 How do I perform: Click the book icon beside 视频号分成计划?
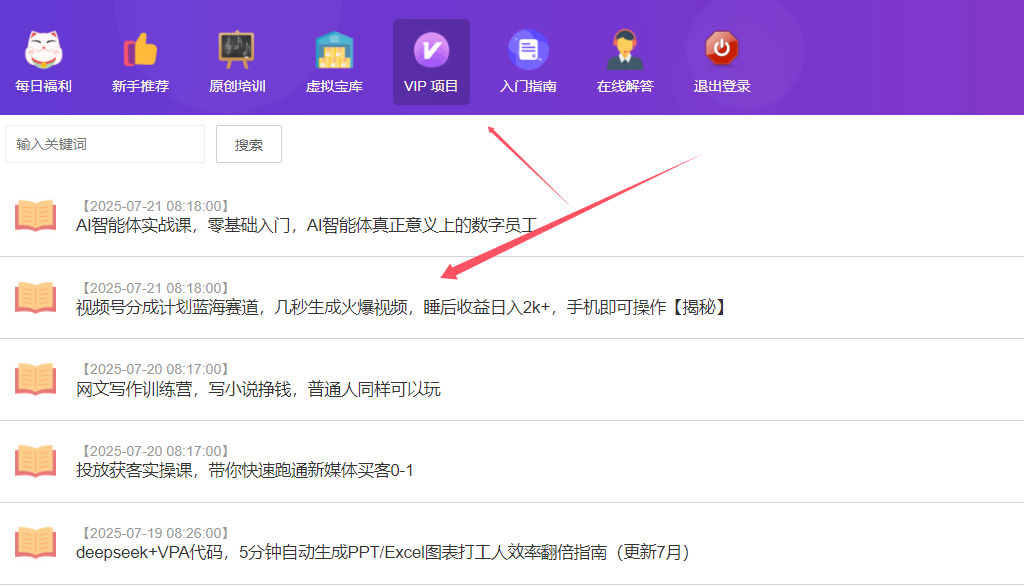tap(35, 298)
